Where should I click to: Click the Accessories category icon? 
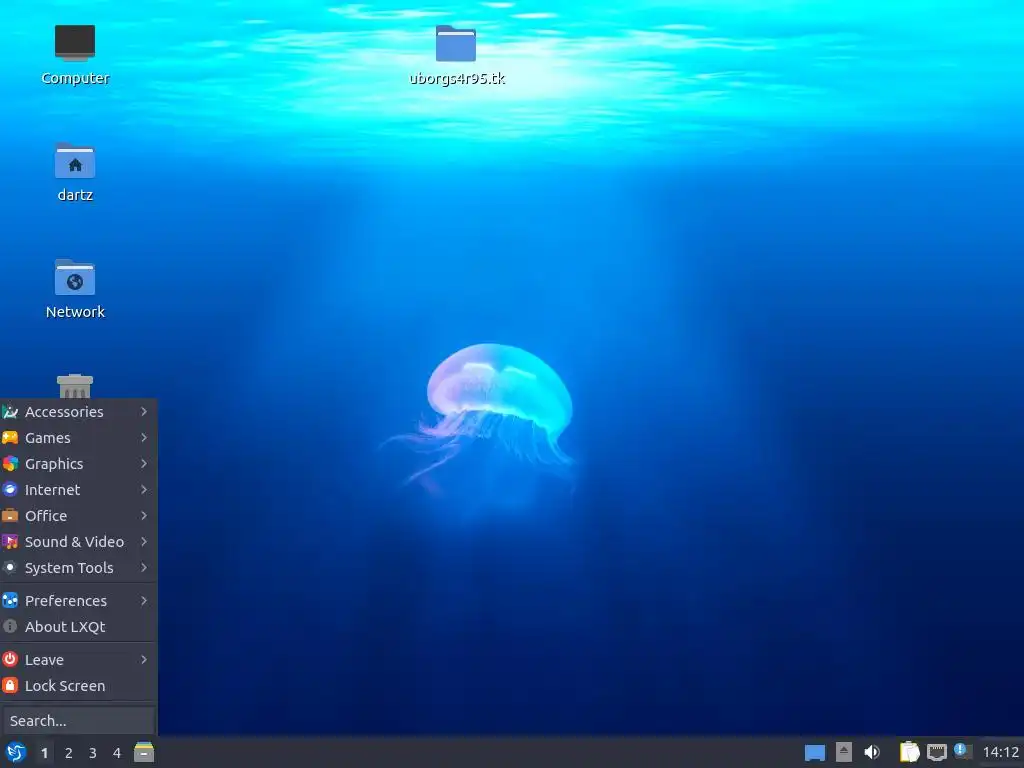click(x=10, y=411)
